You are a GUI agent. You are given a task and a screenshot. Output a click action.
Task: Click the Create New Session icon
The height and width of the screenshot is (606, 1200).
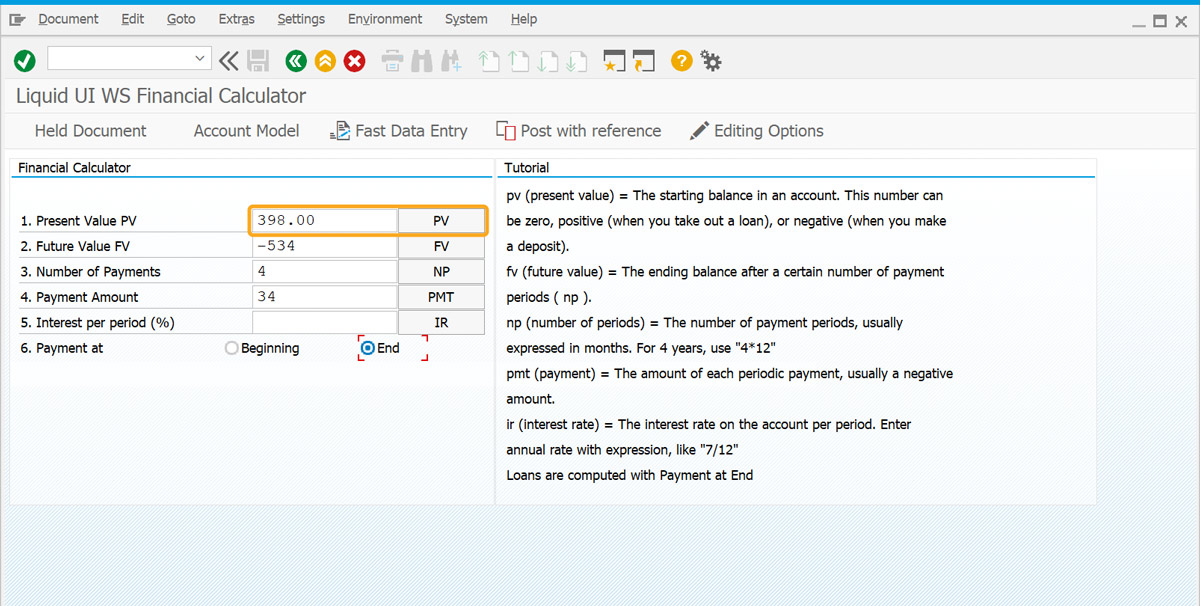pyautogui.click(x=613, y=61)
